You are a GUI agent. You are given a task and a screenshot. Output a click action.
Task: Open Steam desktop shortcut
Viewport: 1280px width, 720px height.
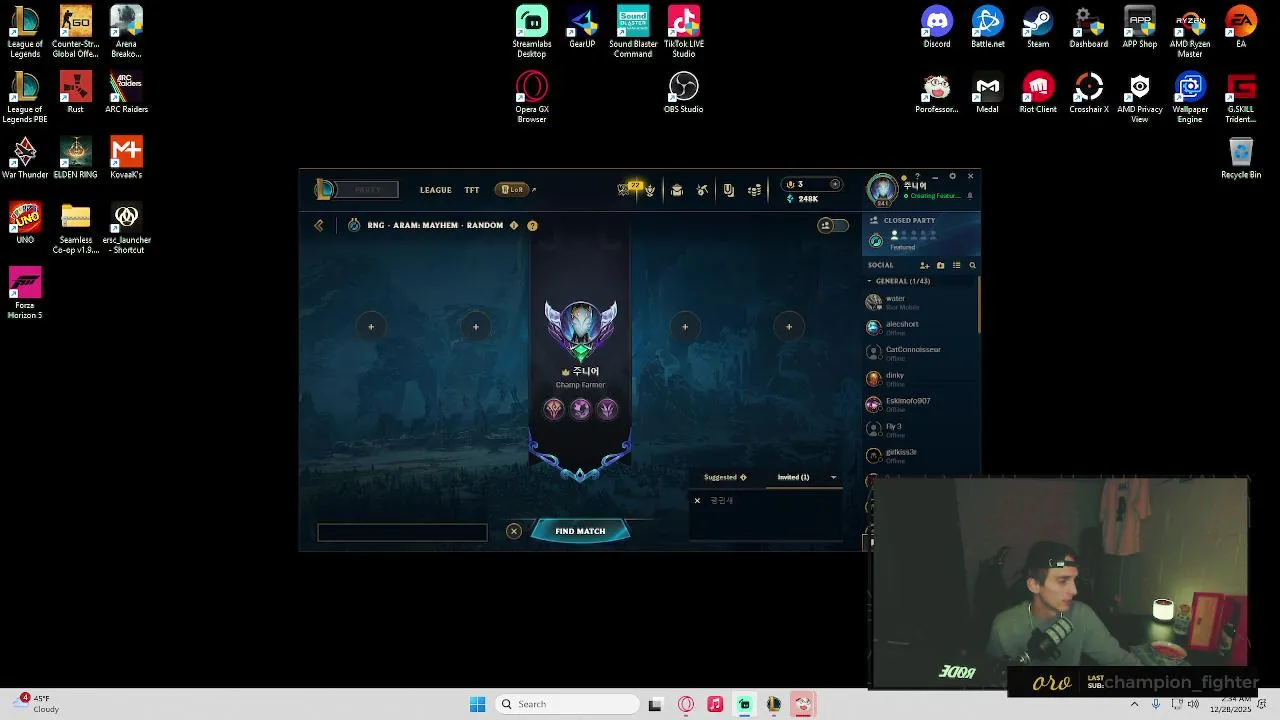[1038, 28]
